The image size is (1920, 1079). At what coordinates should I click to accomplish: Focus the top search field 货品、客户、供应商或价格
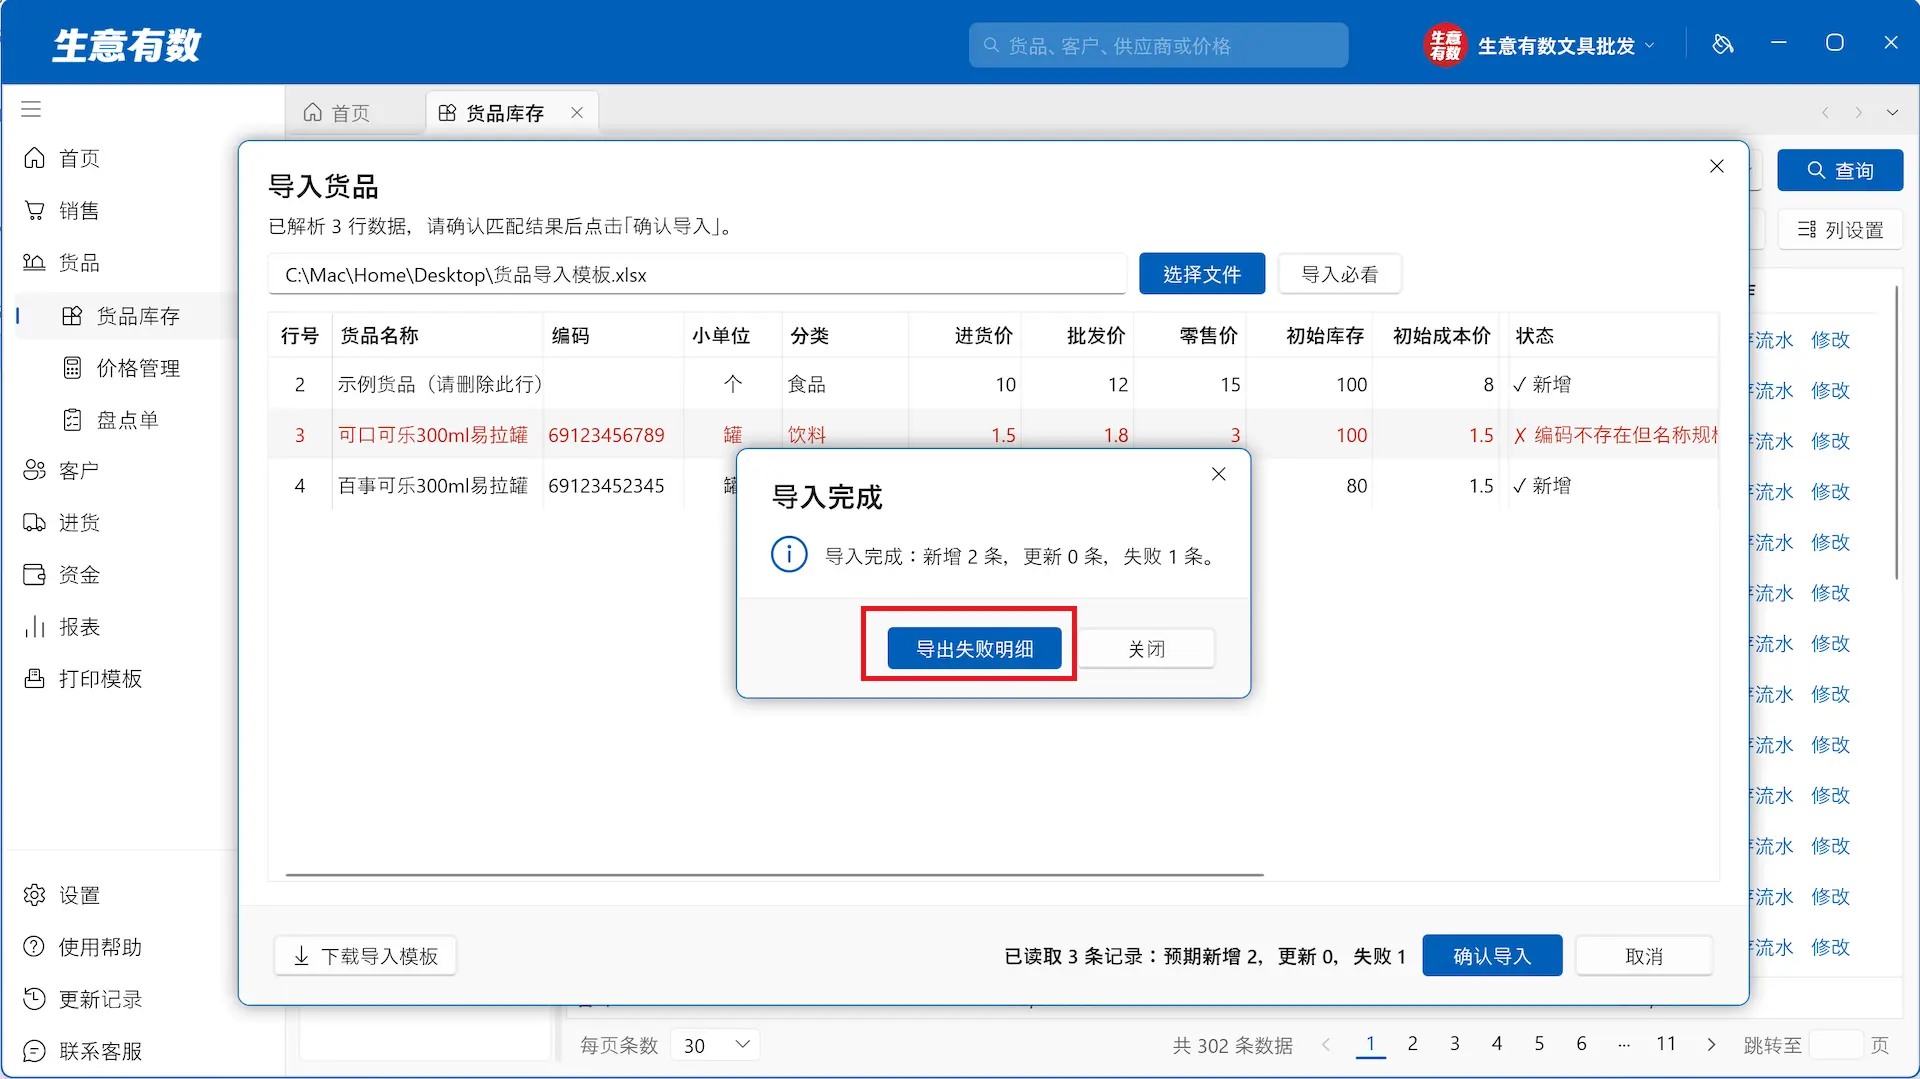coord(1158,46)
